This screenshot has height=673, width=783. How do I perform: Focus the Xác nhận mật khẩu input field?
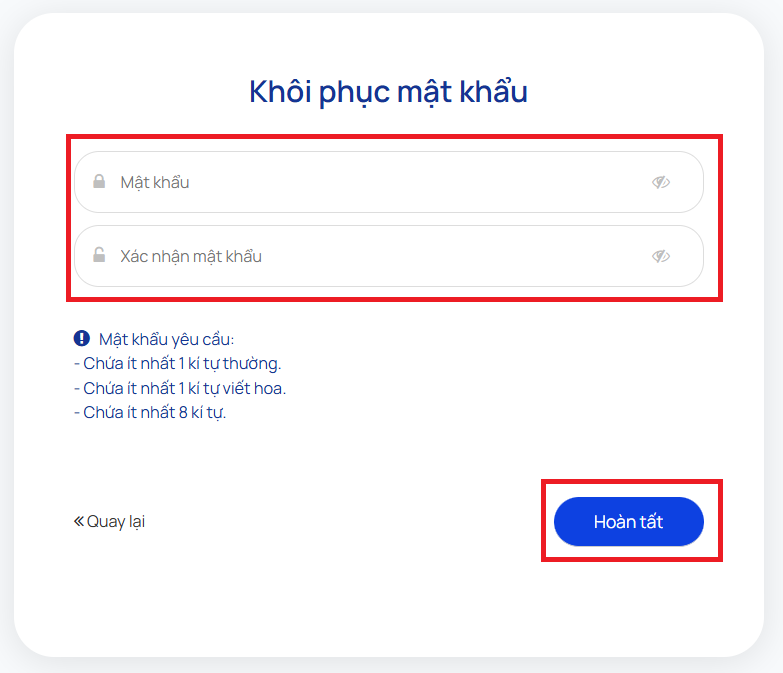point(389,256)
